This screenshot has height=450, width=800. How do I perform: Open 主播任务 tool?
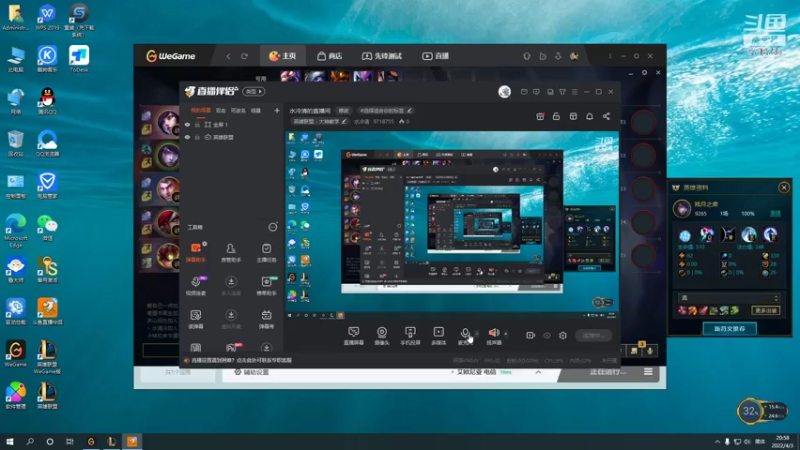(266, 253)
